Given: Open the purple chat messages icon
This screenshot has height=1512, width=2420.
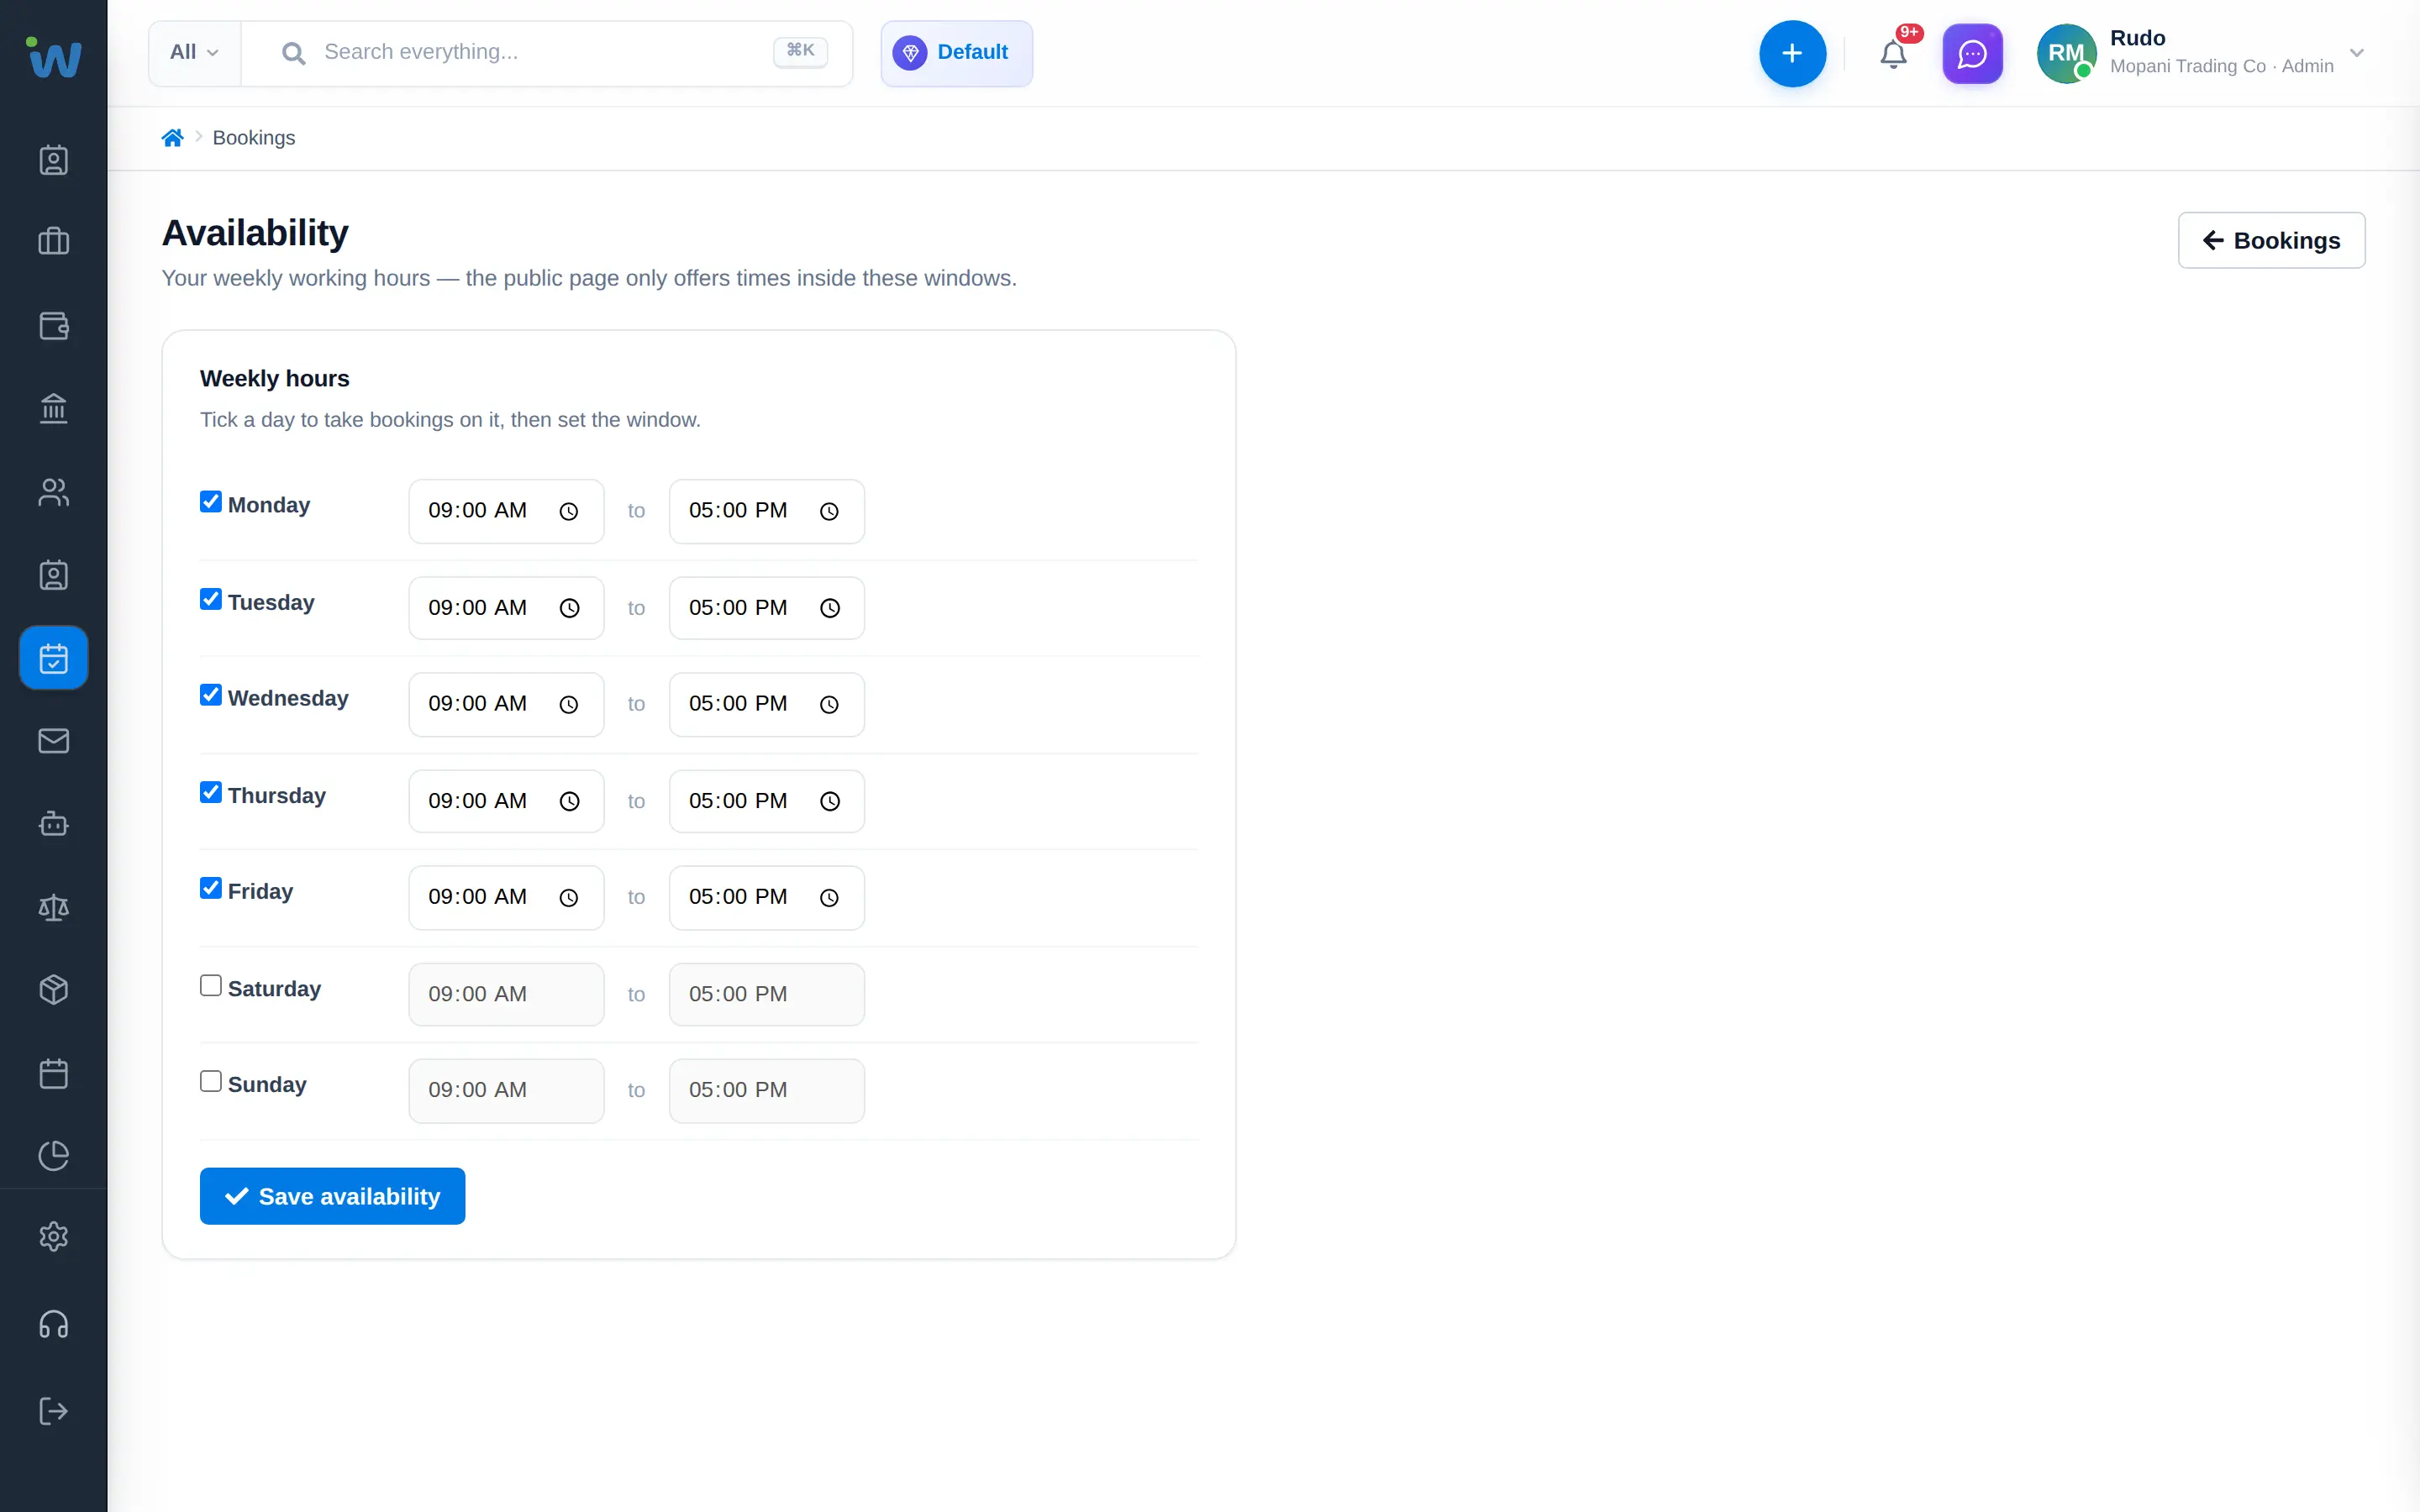Looking at the screenshot, I should pyautogui.click(x=1972, y=54).
